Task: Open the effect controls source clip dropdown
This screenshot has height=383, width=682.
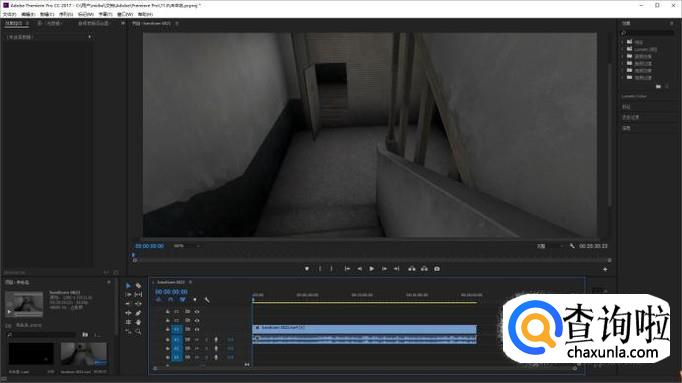Action: (48, 37)
